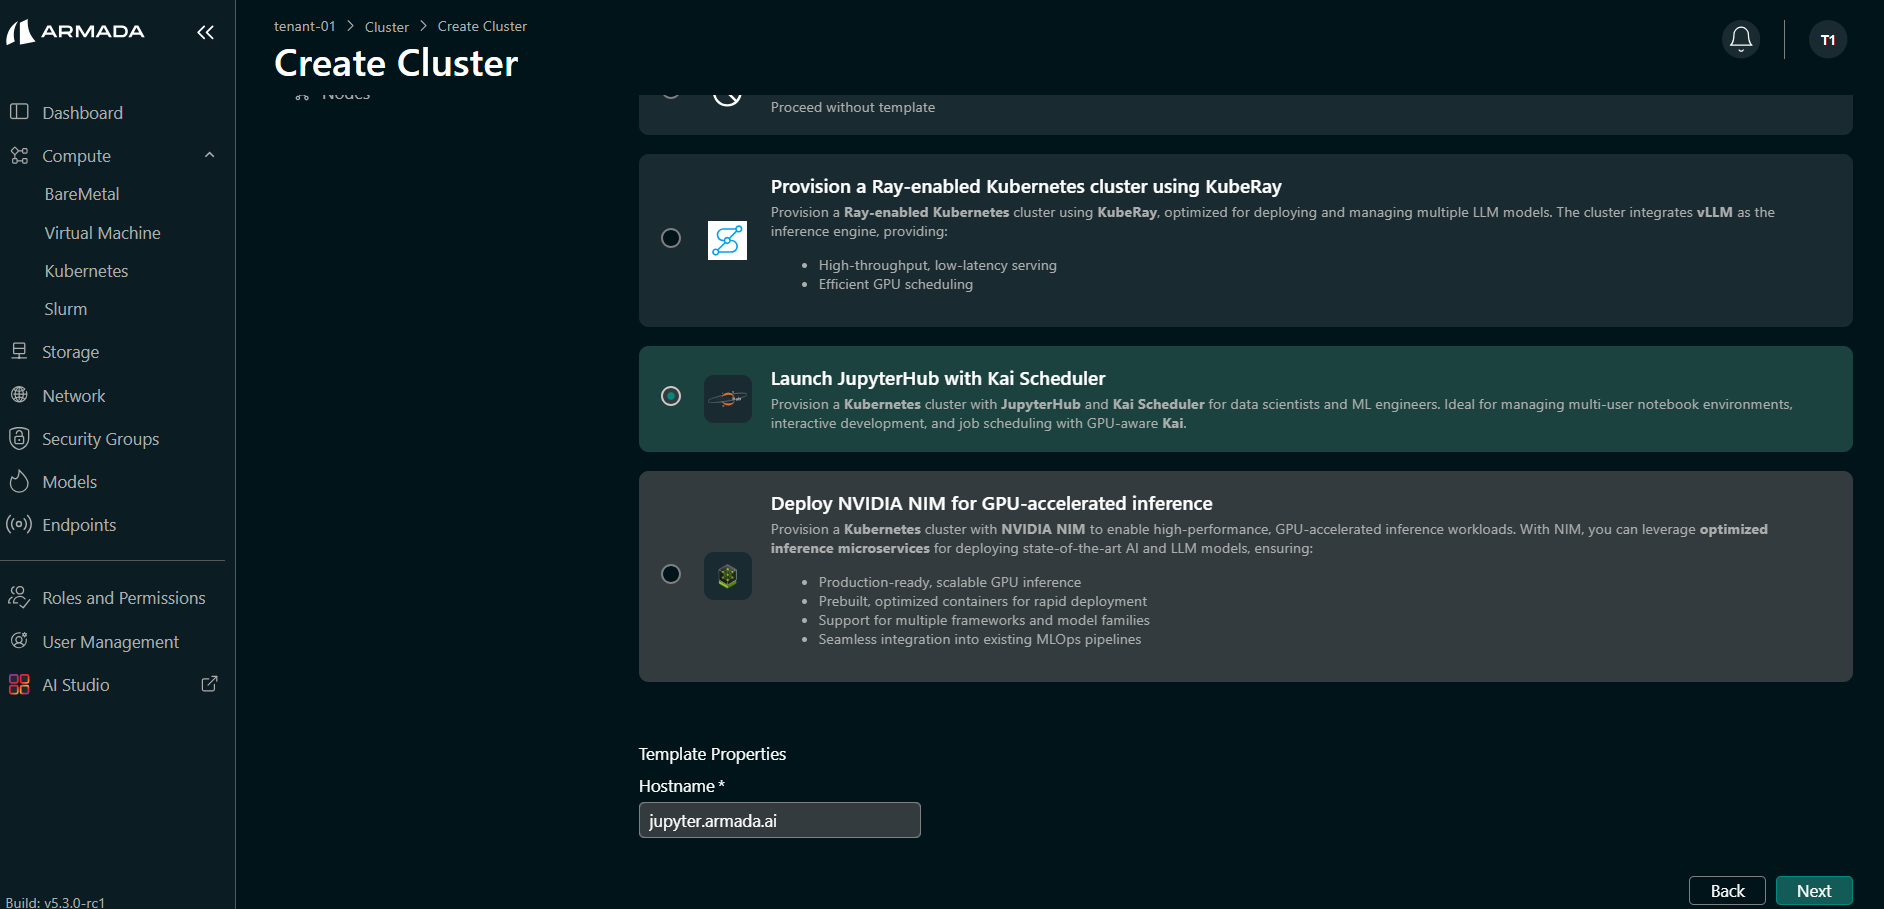
Task: Open Dashboard from the sidebar
Action: point(82,113)
